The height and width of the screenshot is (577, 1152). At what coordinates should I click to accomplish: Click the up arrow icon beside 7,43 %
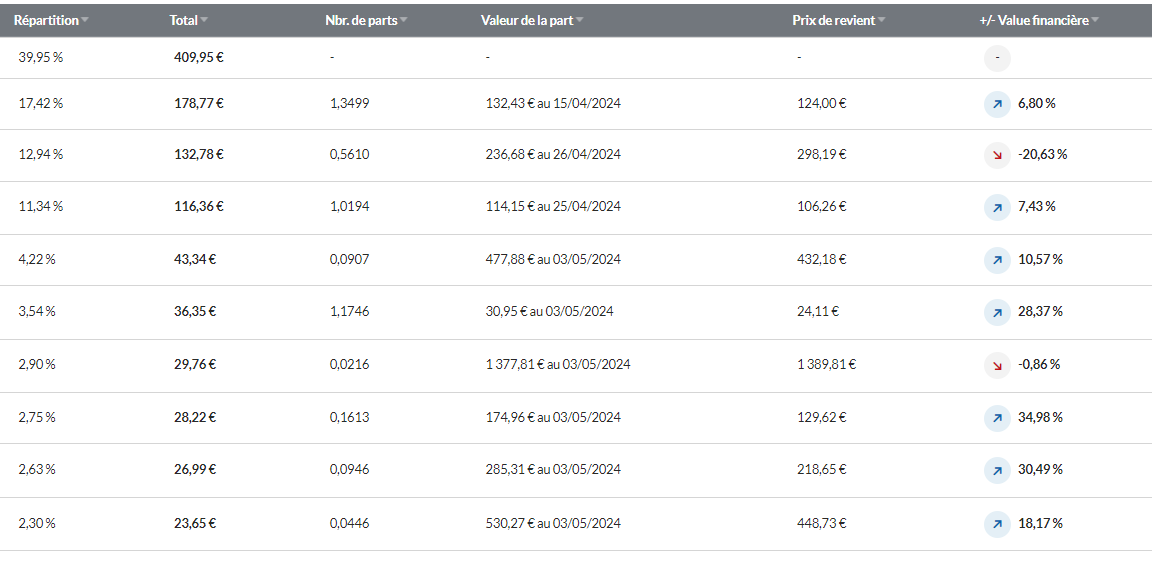tap(997, 207)
